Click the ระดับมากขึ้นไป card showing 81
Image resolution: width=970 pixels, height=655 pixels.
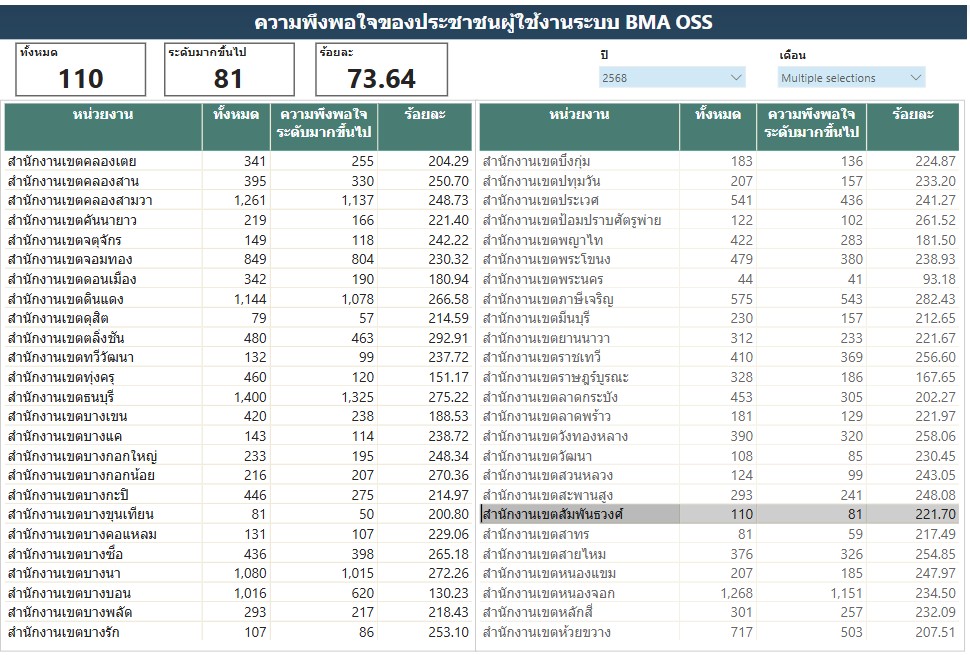pos(229,69)
